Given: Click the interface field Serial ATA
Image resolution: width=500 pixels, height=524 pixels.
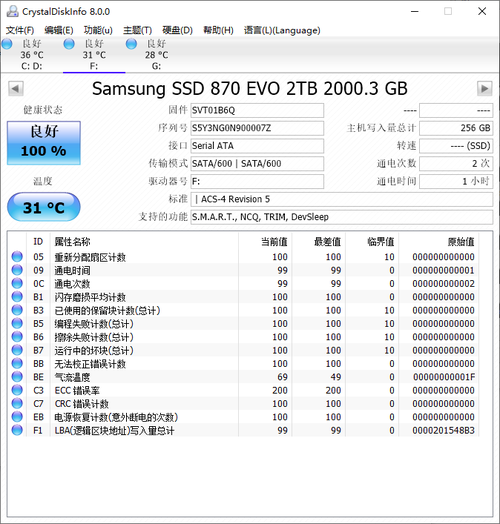Looking at the screenshot, I should coord(257,146).
